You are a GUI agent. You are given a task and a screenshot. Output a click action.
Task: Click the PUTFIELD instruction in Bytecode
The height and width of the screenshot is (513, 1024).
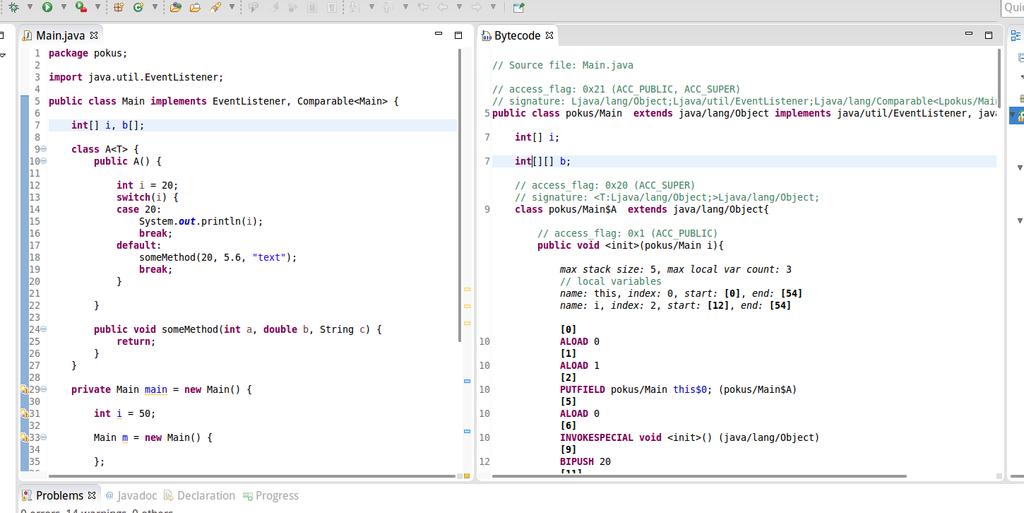(x=678, y=390)
